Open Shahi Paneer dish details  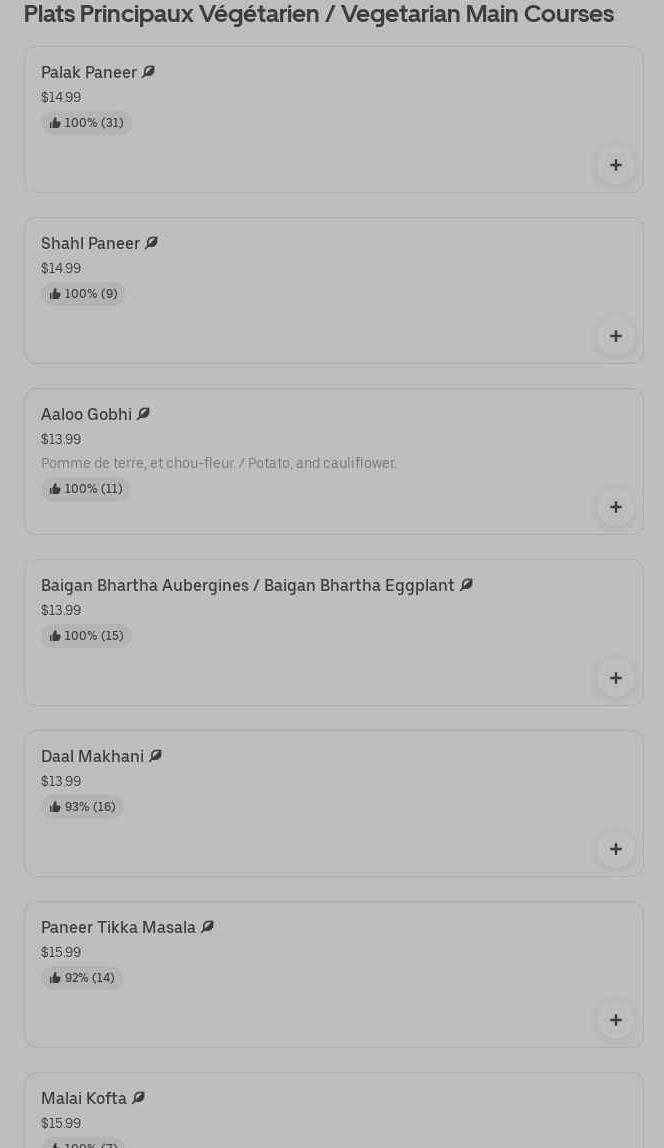tap(90, 243)
